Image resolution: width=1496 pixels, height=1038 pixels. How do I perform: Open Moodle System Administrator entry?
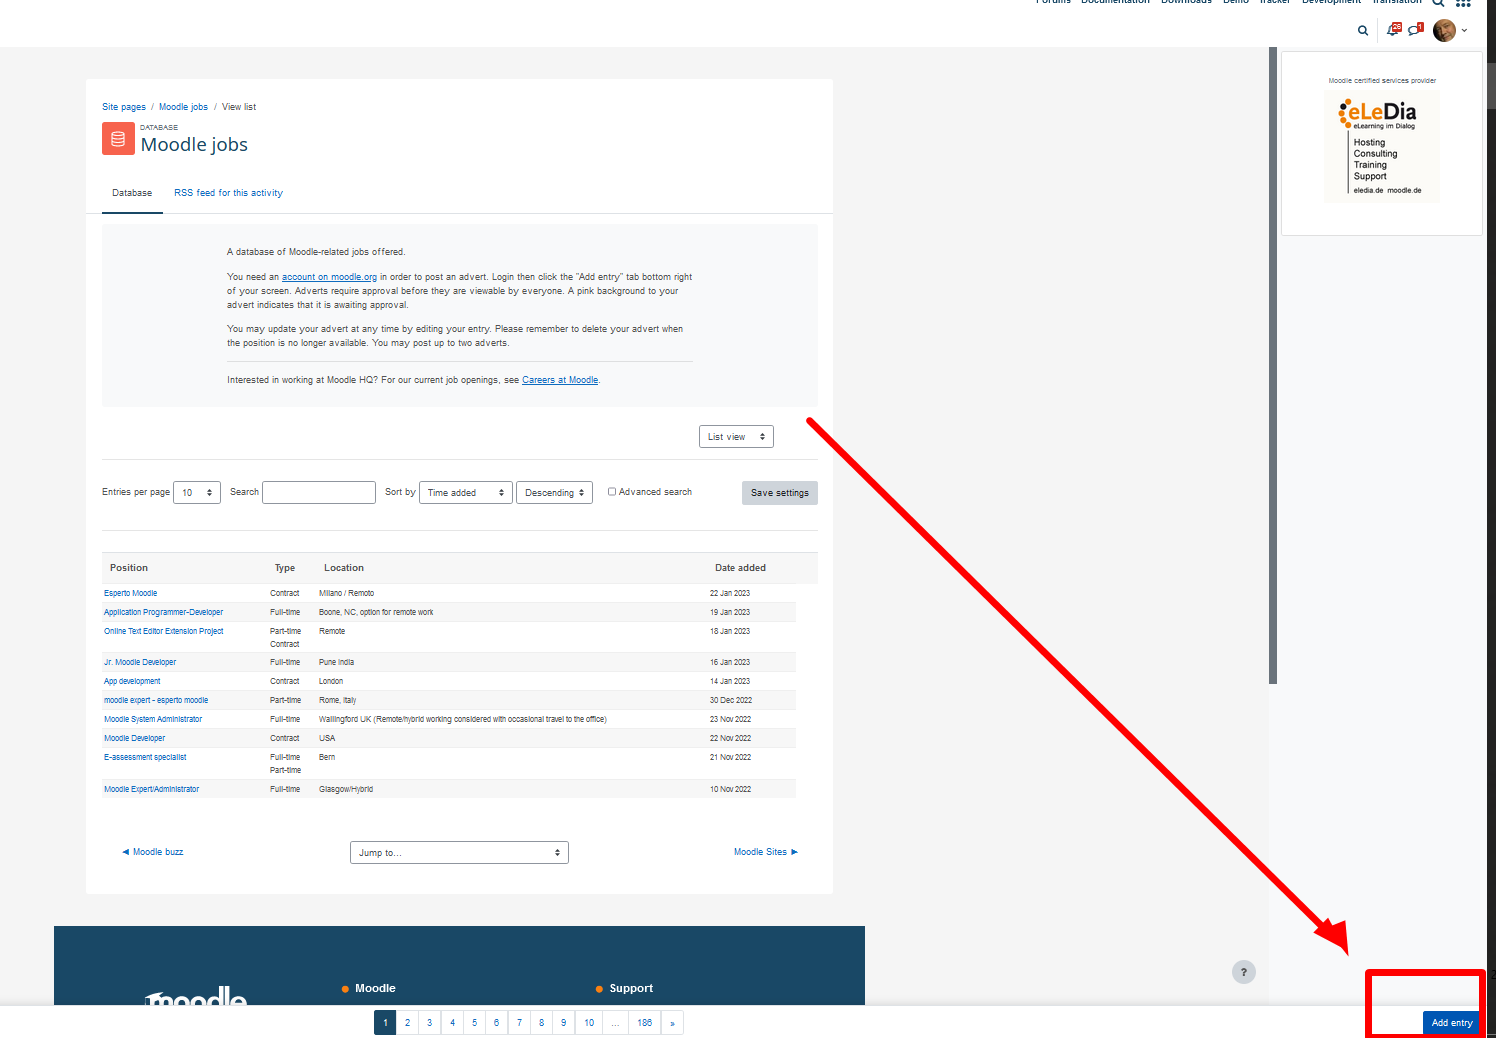(153, 719)
